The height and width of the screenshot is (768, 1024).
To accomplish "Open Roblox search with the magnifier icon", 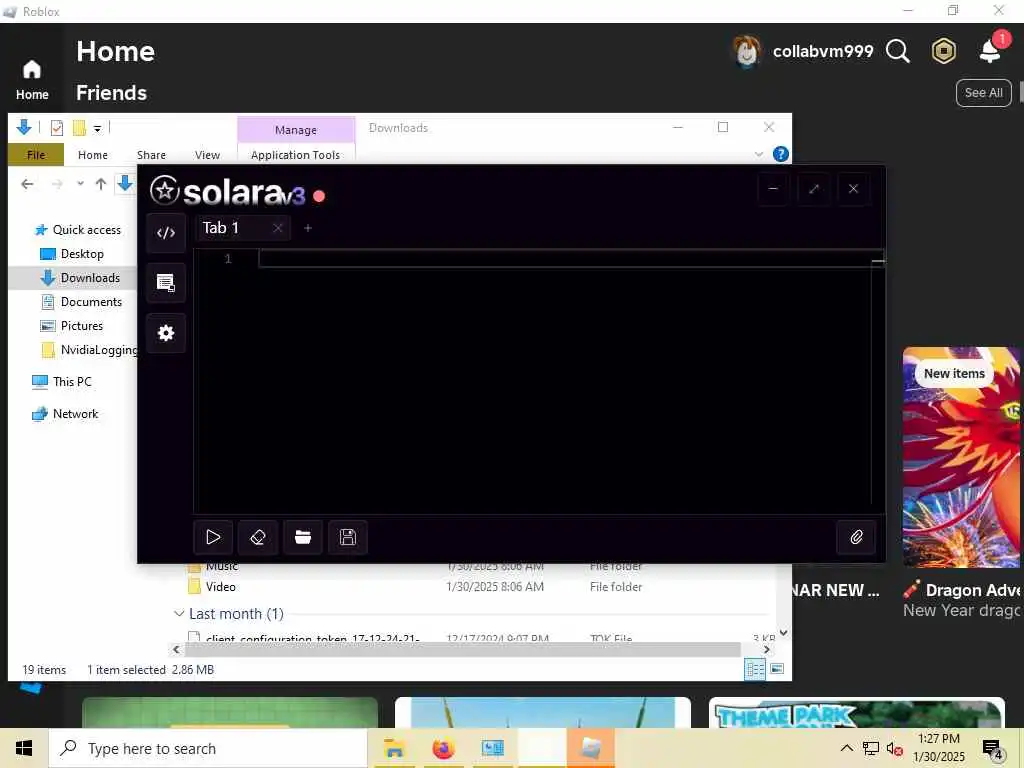I will [x=897, y=51].
